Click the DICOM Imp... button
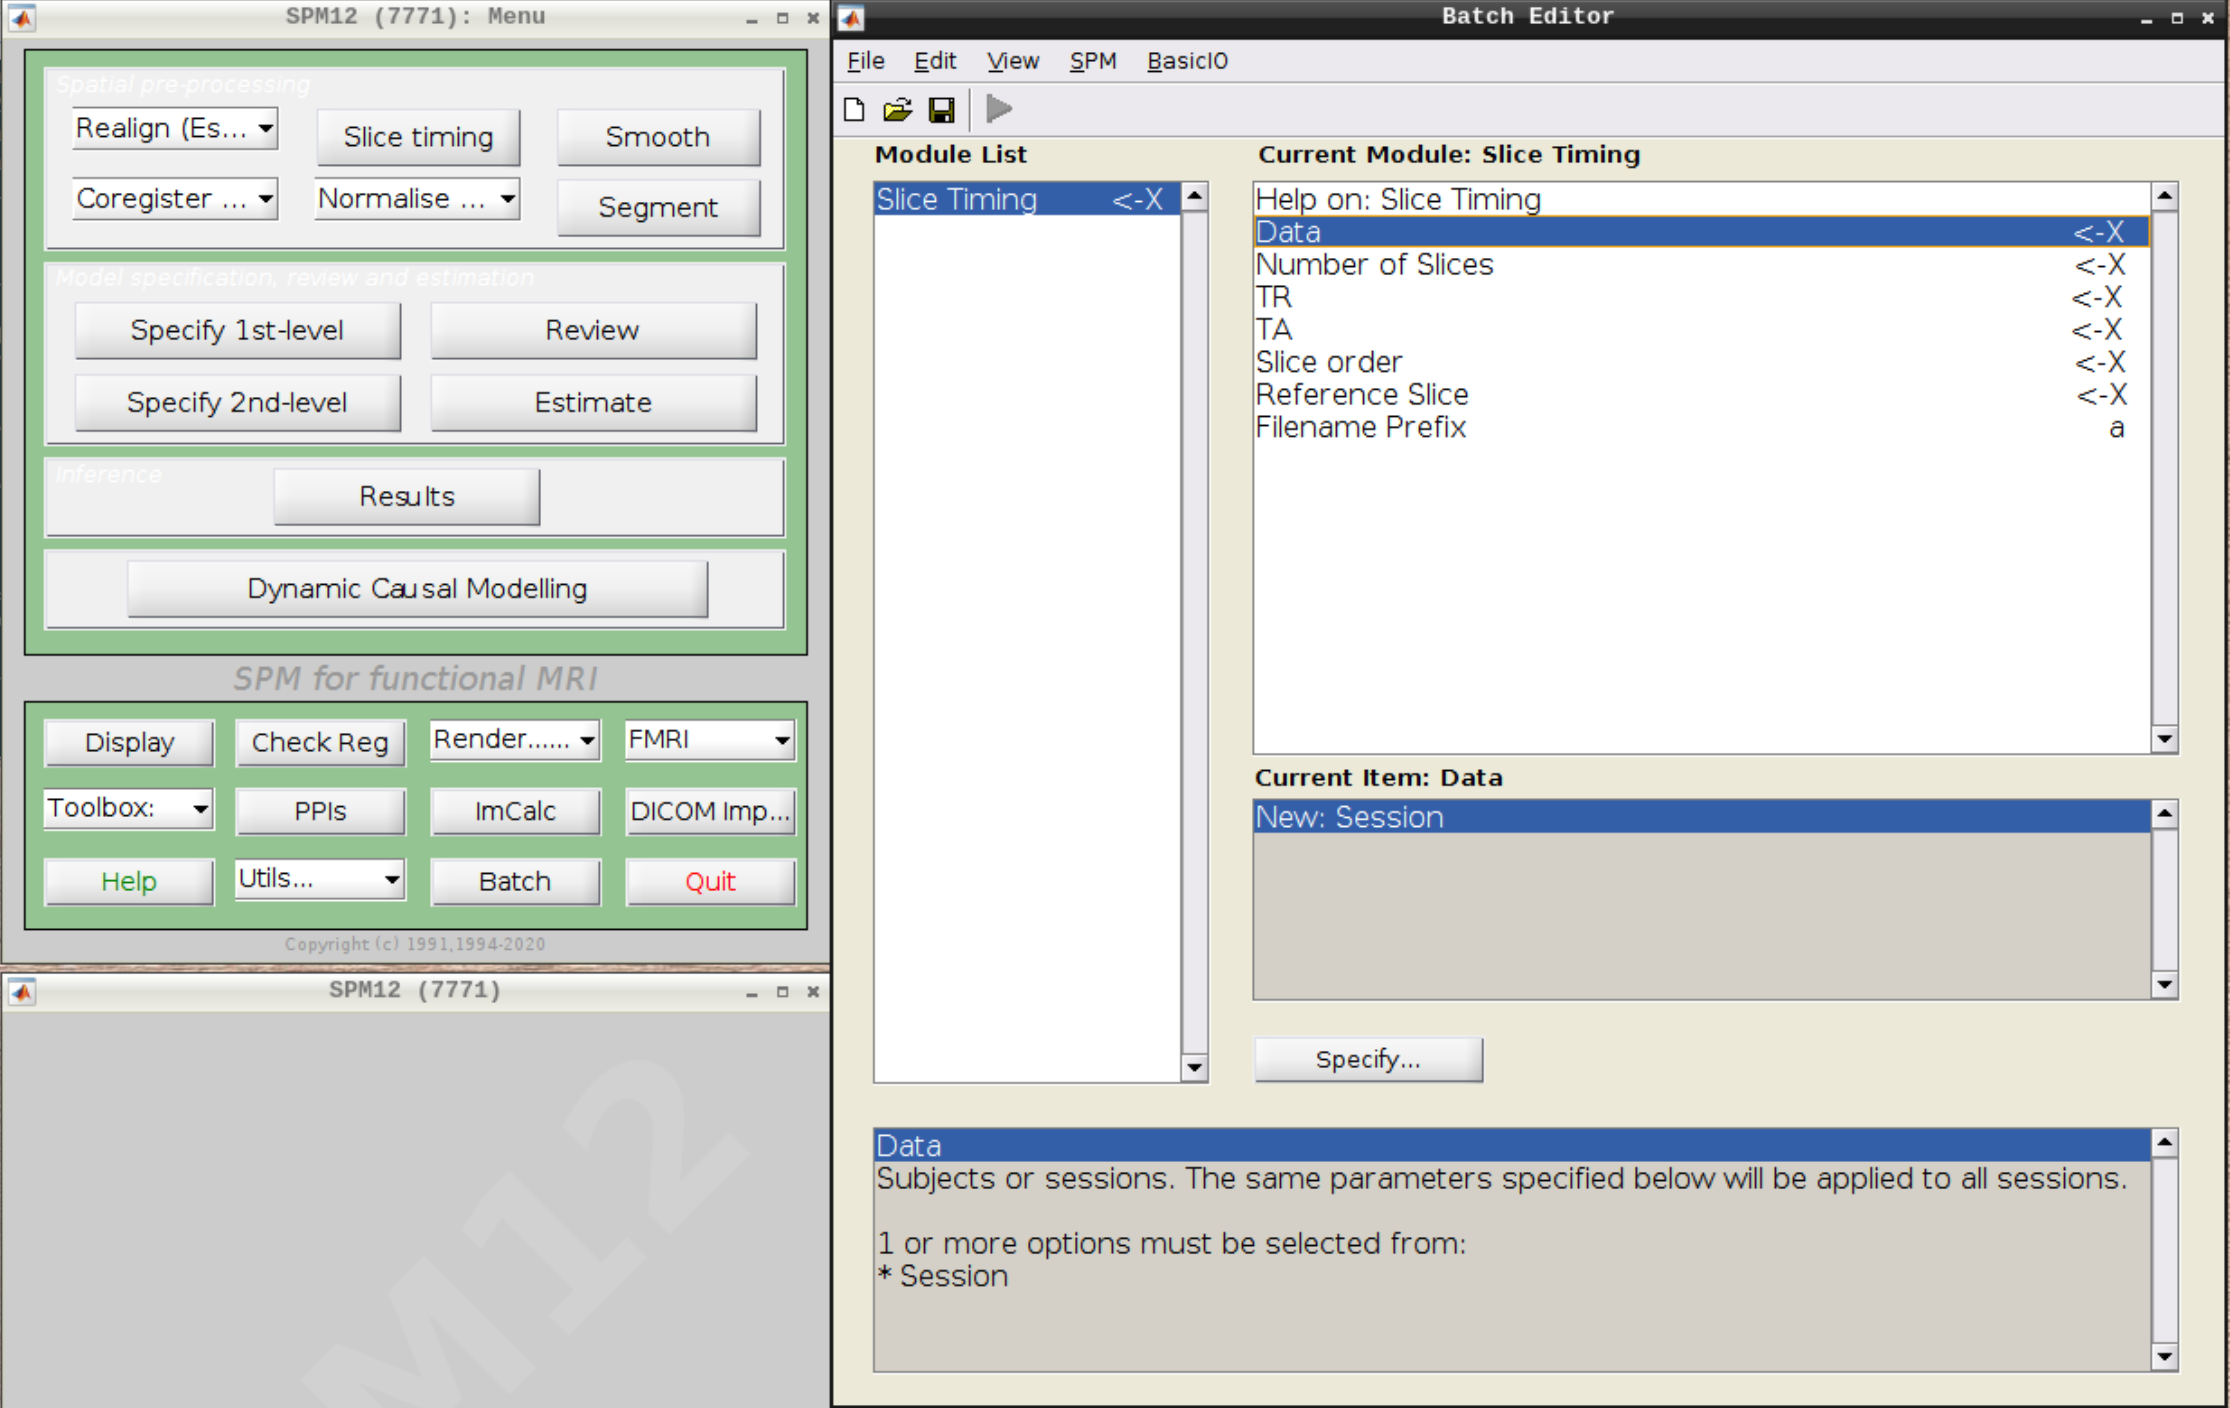The image size is (2230, 1408). point(710,811)
